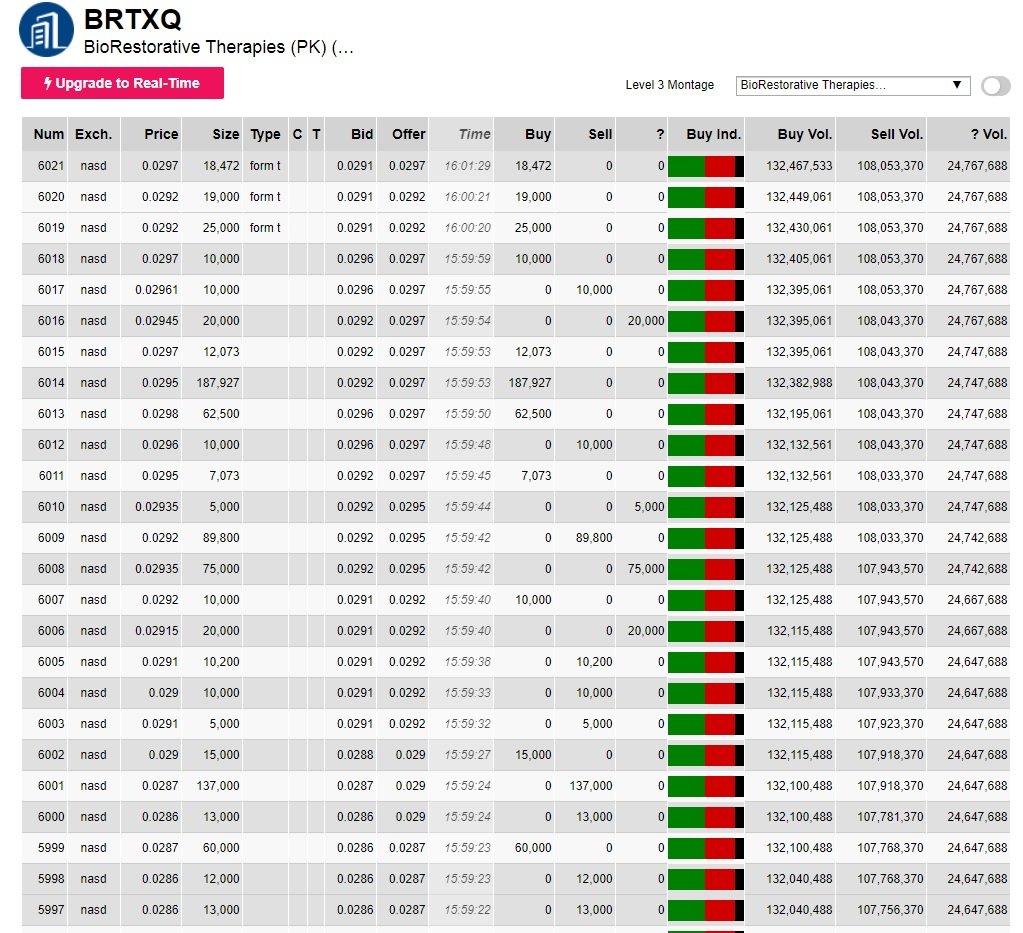Click the buy value 62,500 in row 6013

pos(533,414)
